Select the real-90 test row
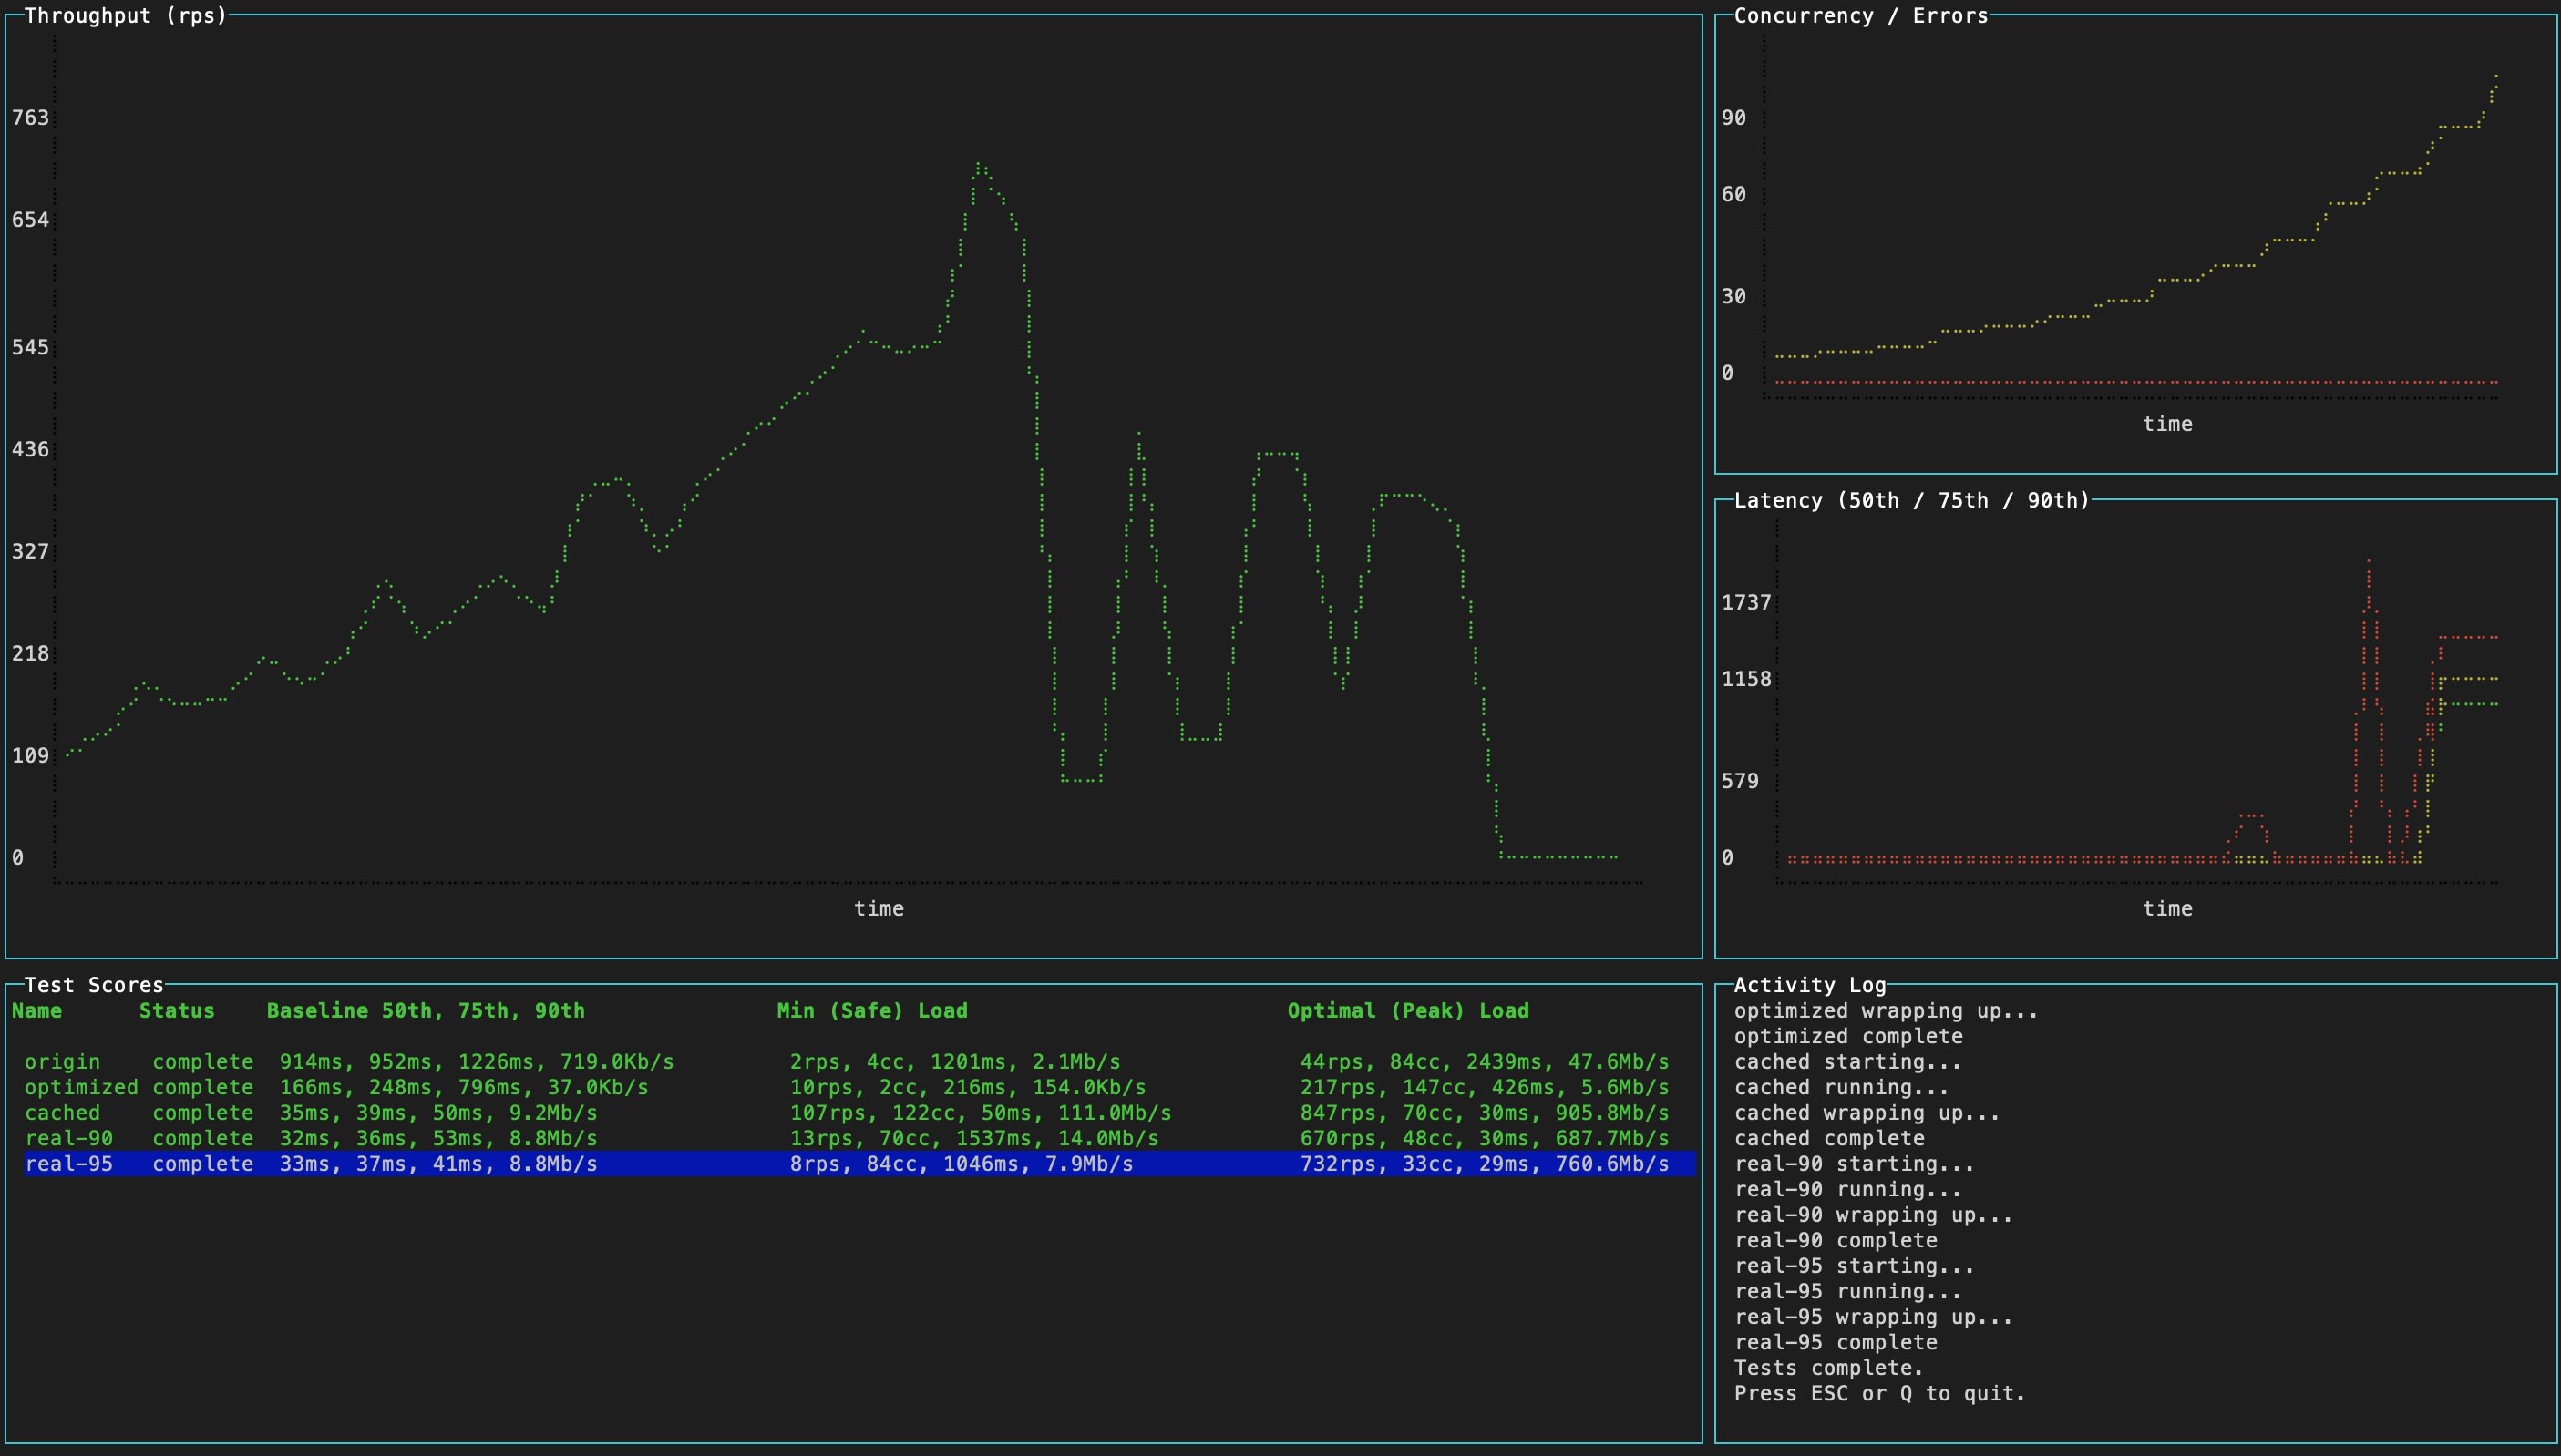Viewport: 2561px width, 1456px height. tap(68, 1138)
